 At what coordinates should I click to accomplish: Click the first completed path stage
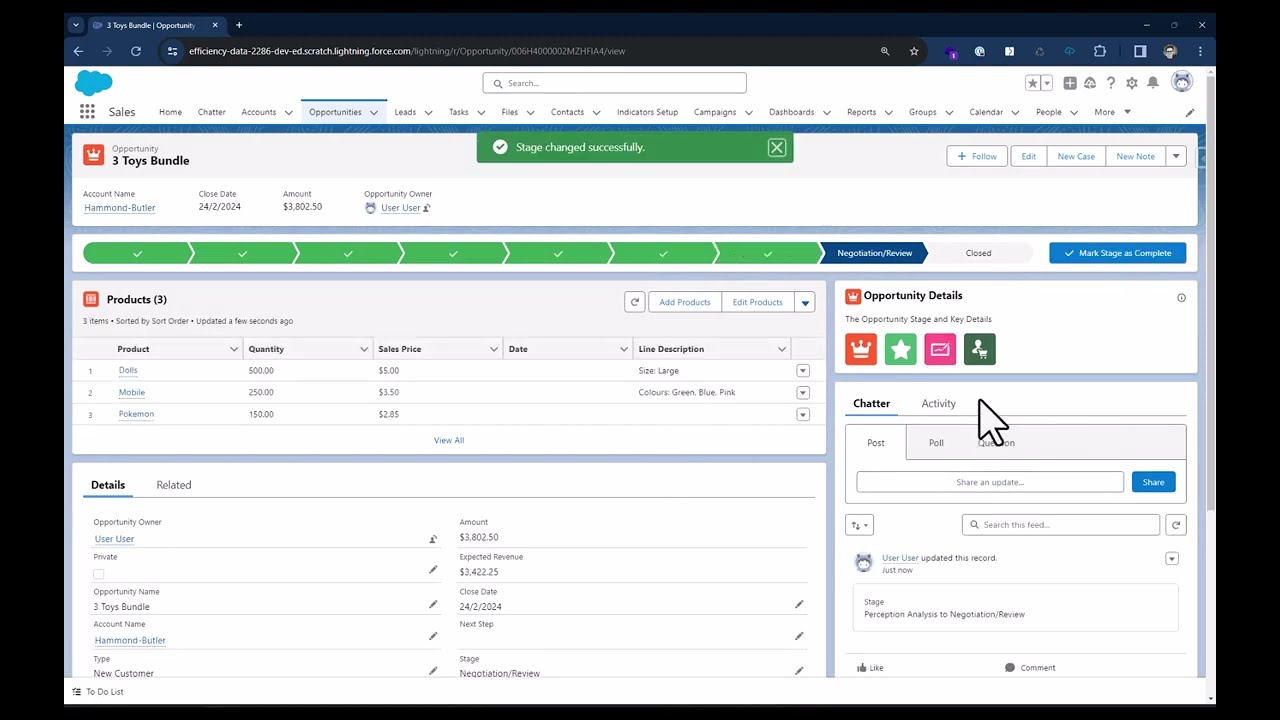tap(137, 254)
